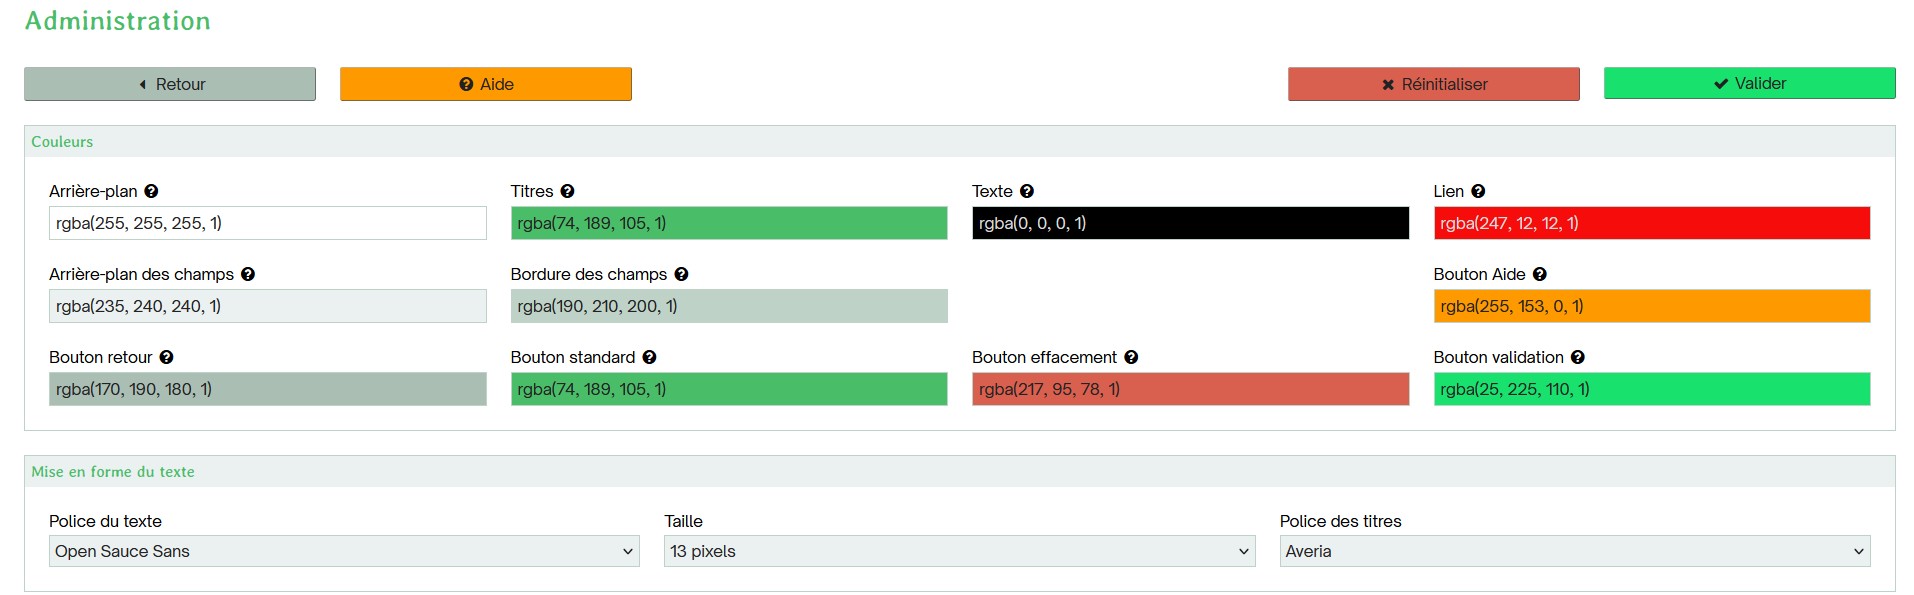1914x595 pixels.
Task: Click the orange Aide button
Action: coord(486,84)
